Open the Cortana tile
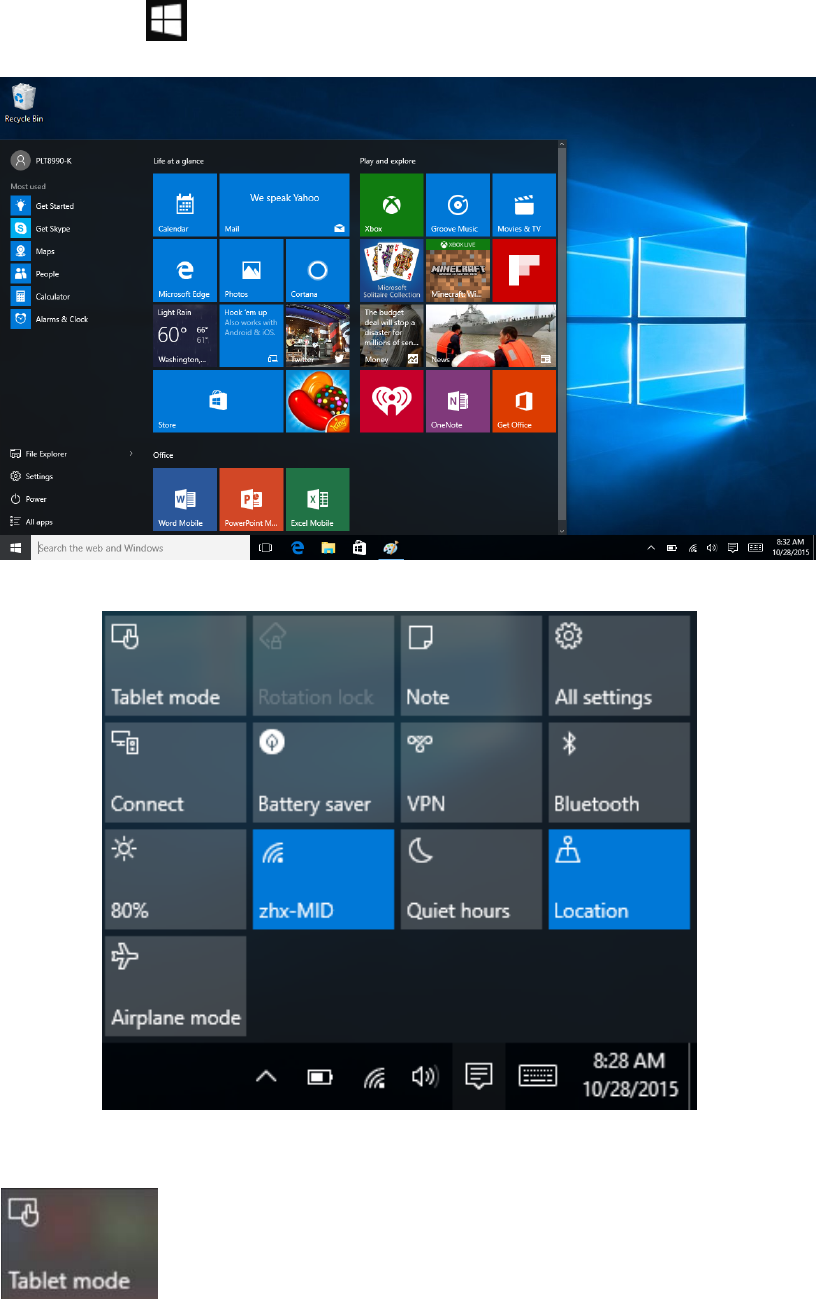816x1299 pixels. click(x=318, y=270)
